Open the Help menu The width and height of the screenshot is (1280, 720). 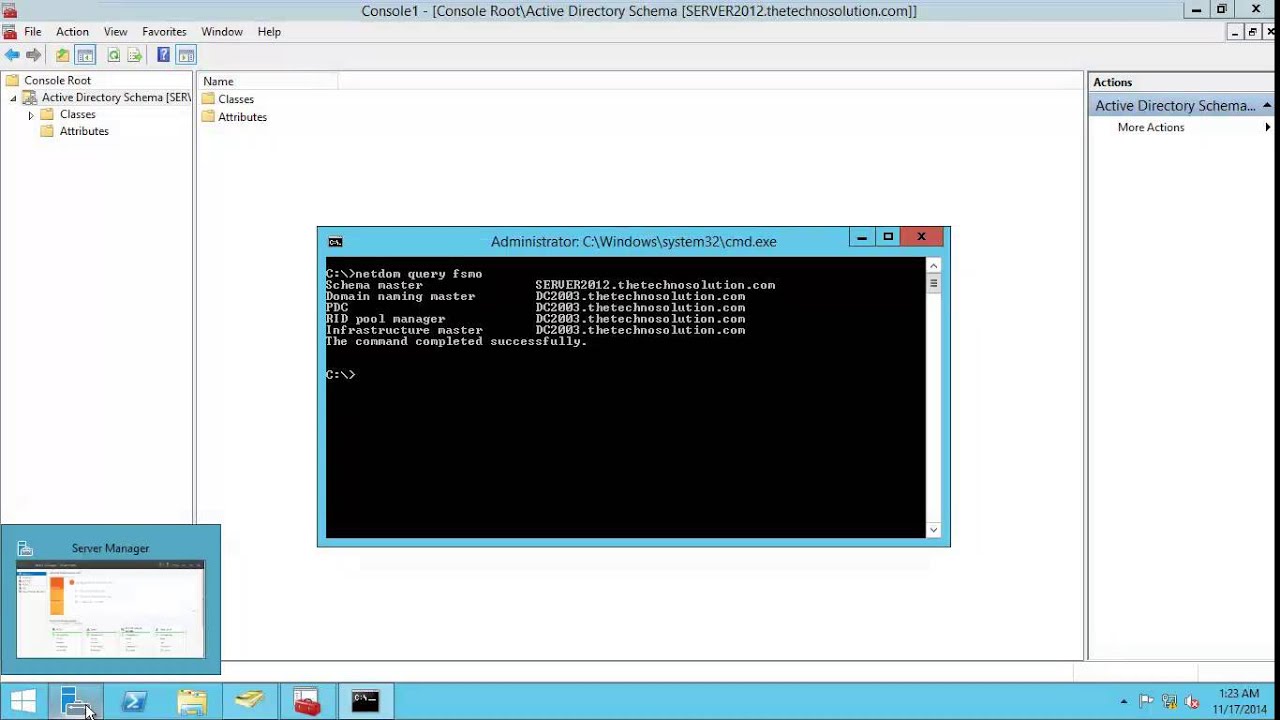coord(269,32)
